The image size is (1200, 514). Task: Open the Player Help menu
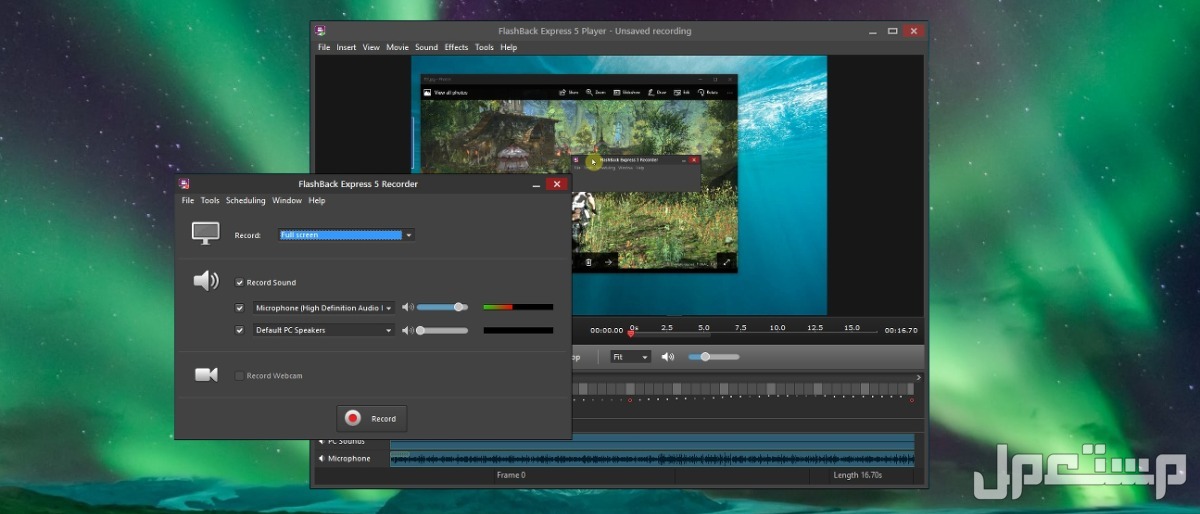(x=509, y=48)
